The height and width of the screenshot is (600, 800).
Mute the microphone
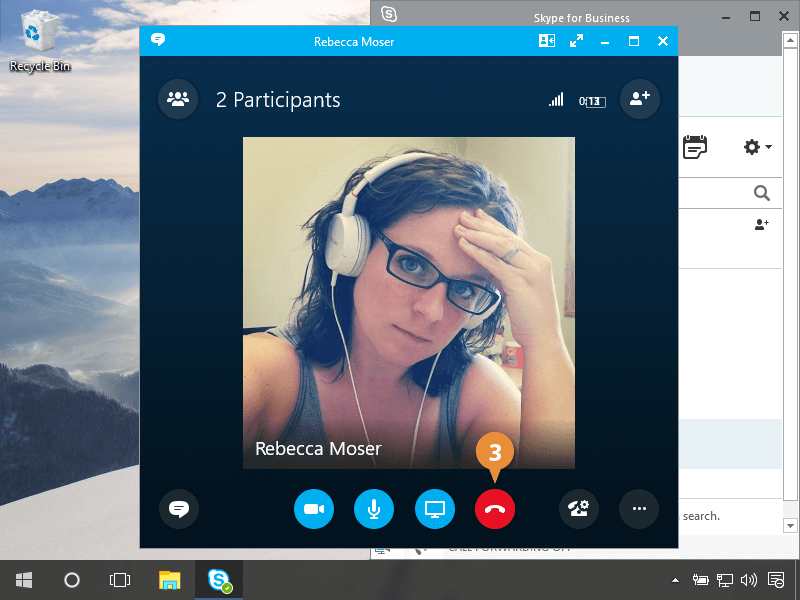click(374, 509)
